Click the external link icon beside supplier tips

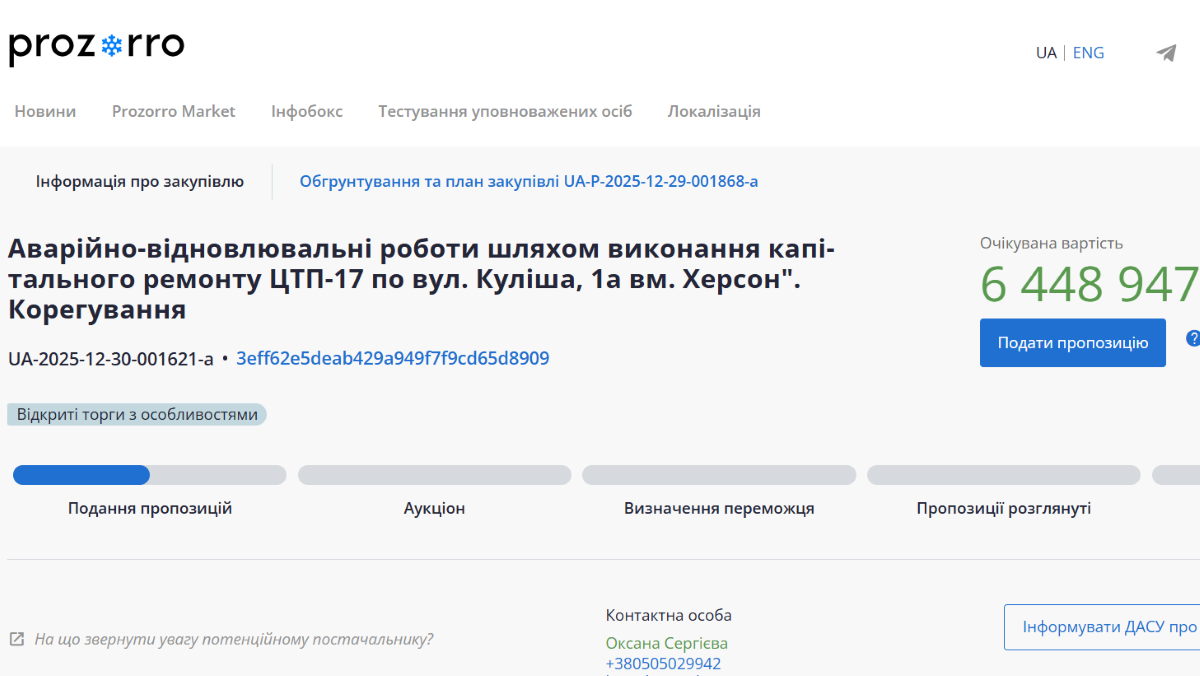[17, 639]
